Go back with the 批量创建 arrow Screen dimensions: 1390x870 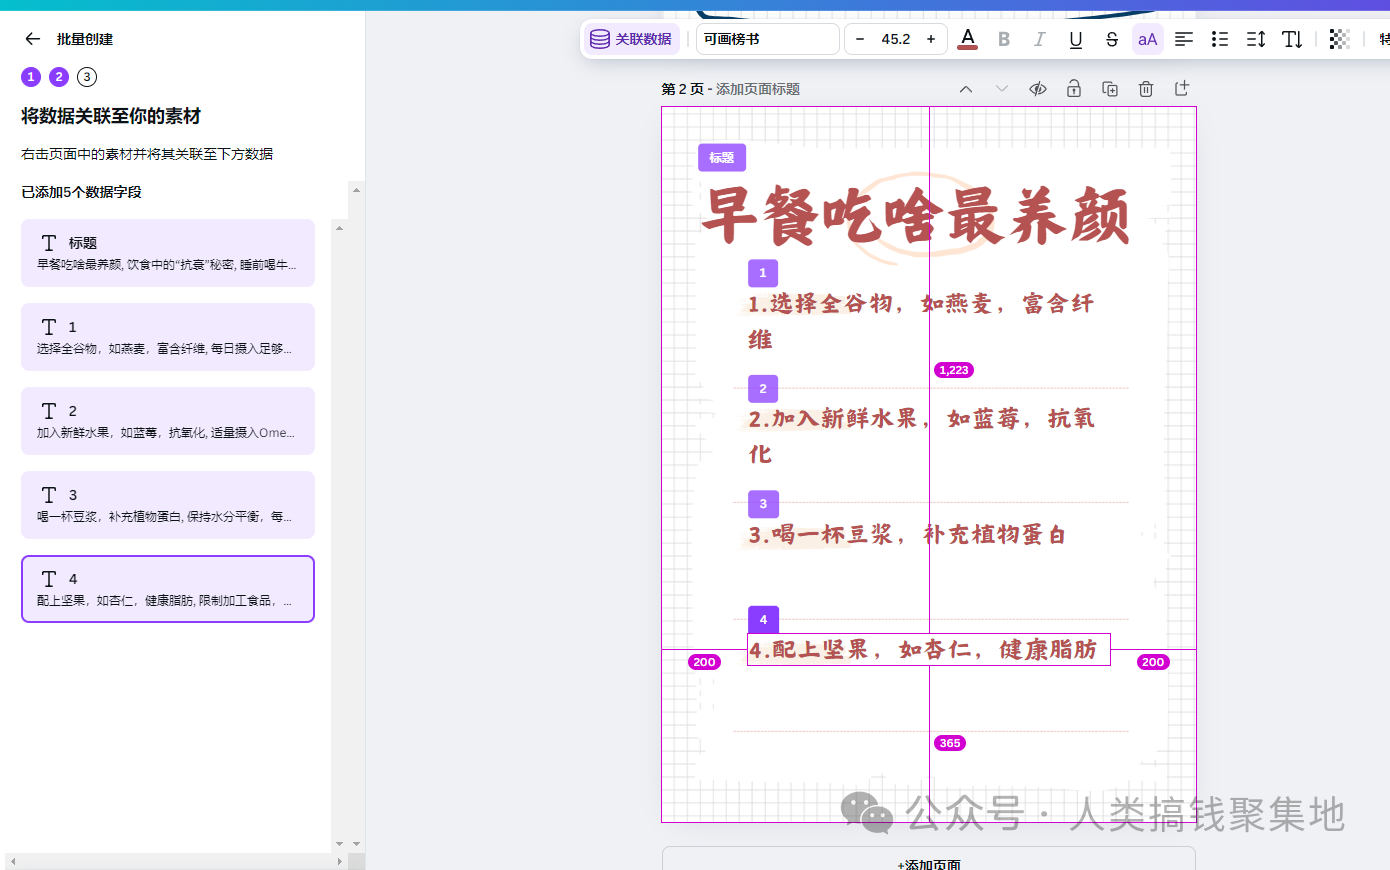(x=32, y=39)
